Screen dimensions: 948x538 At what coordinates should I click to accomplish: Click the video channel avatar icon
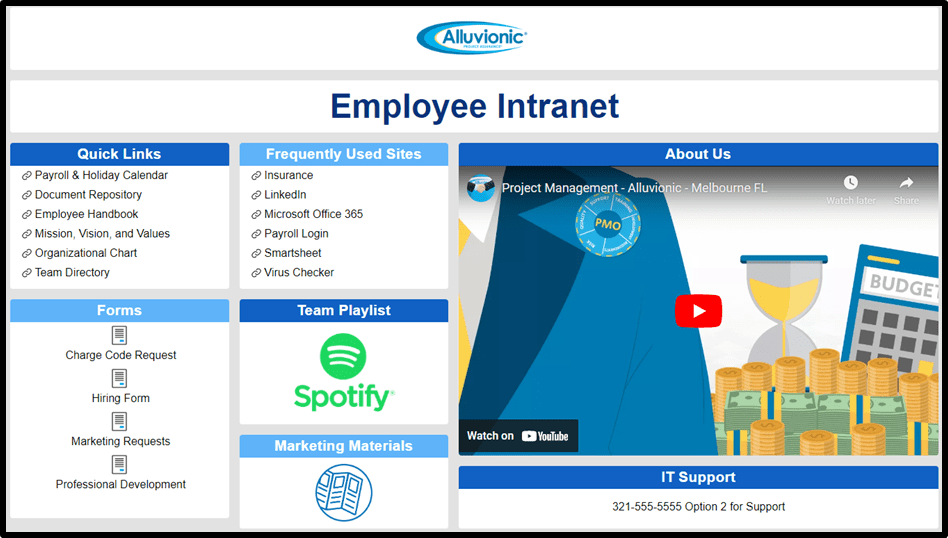tap(481, 189)
